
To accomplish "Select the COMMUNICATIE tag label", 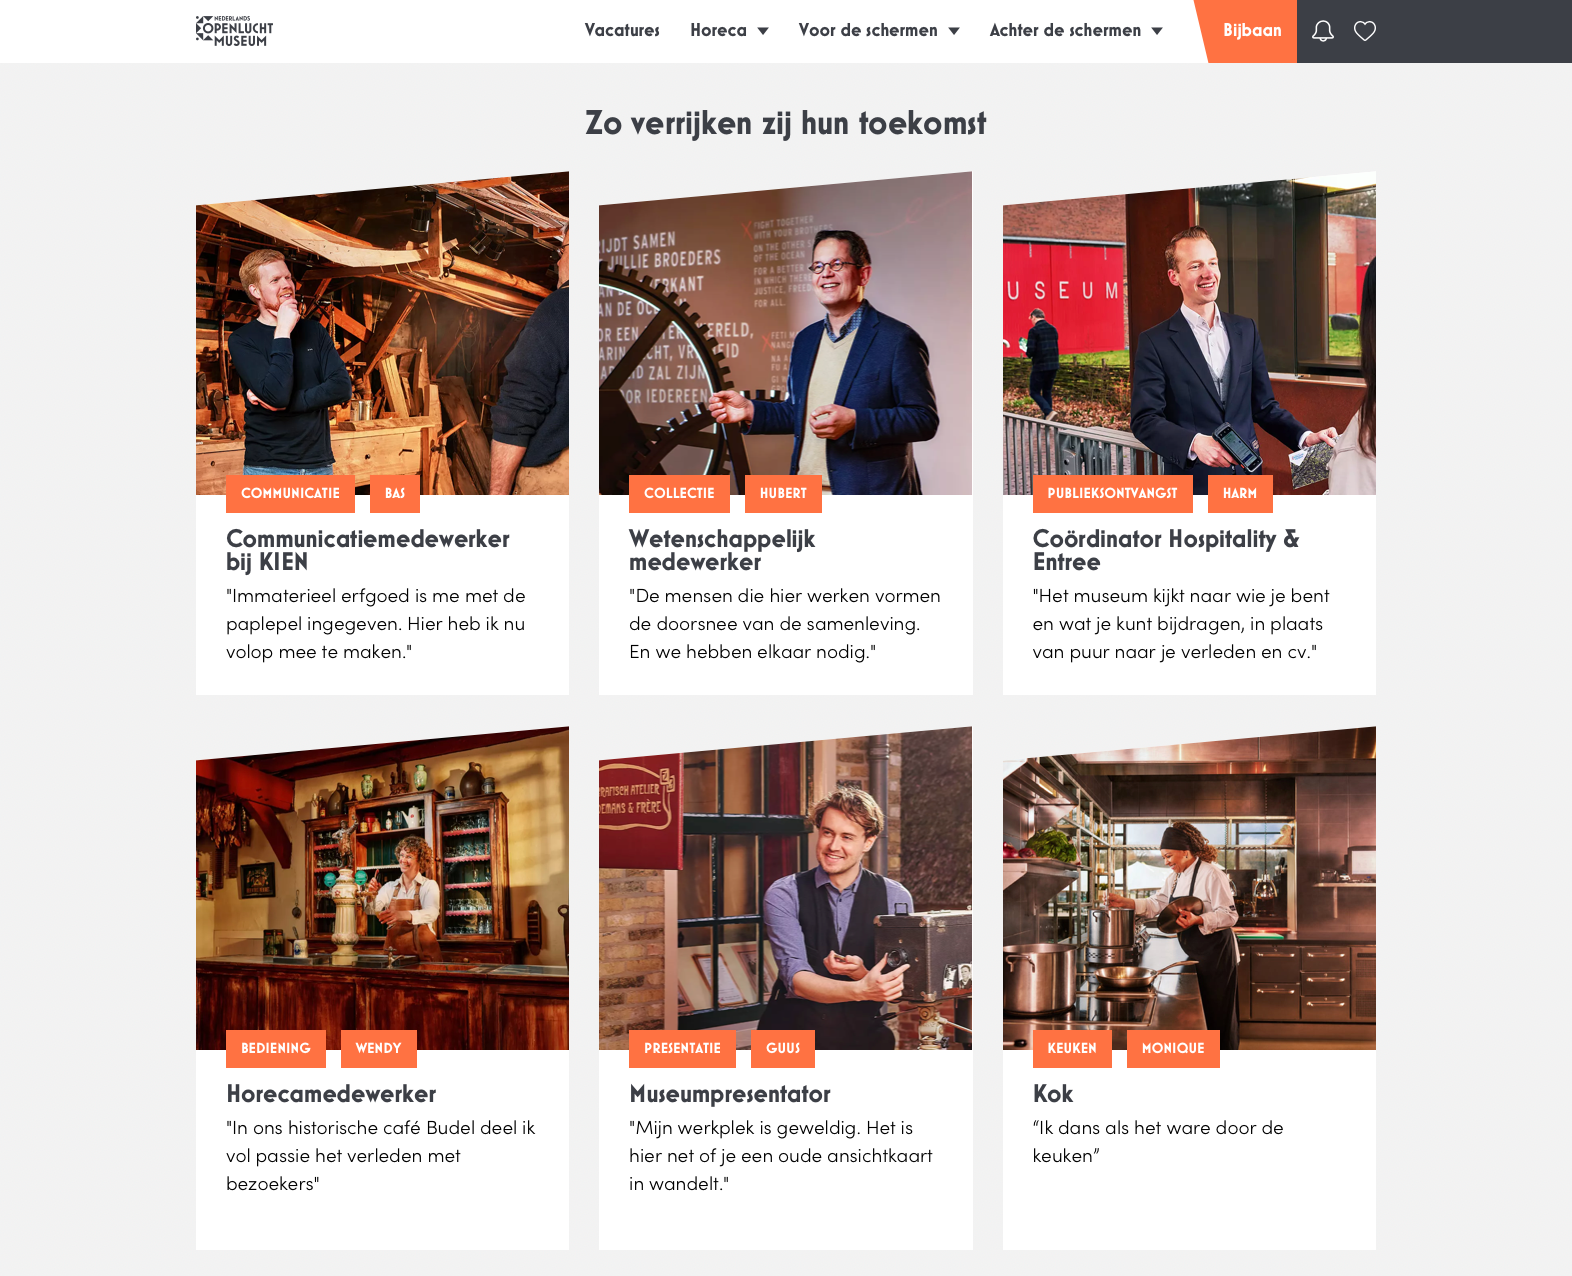I will point(290,493).
